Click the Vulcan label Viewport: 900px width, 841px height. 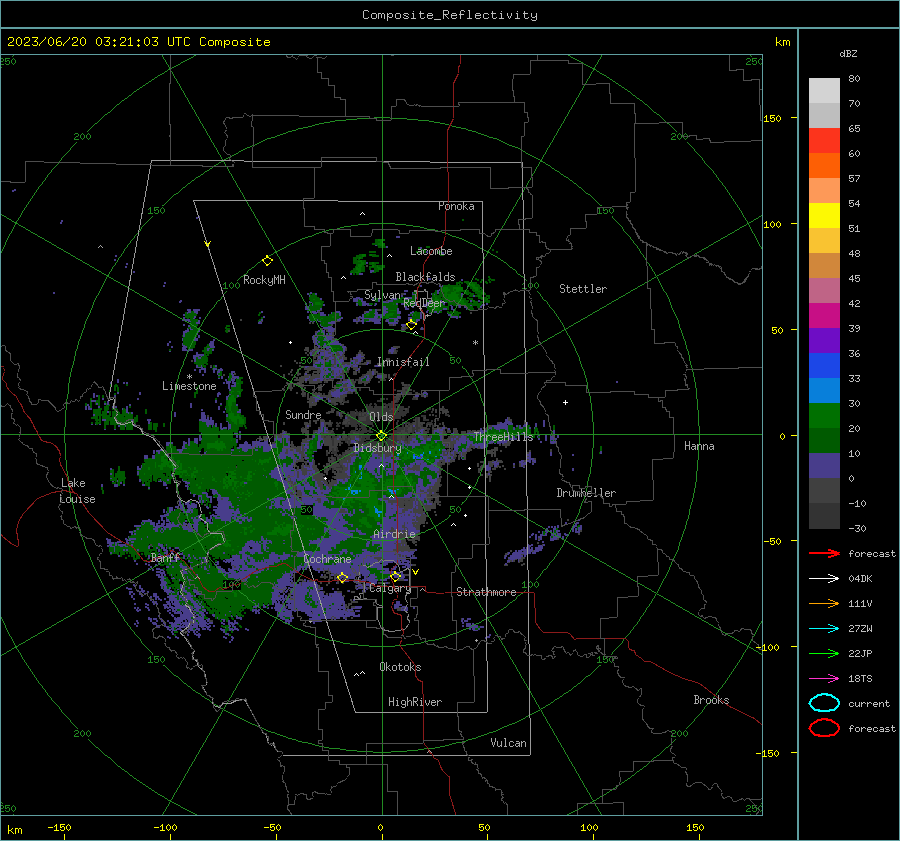508,743
